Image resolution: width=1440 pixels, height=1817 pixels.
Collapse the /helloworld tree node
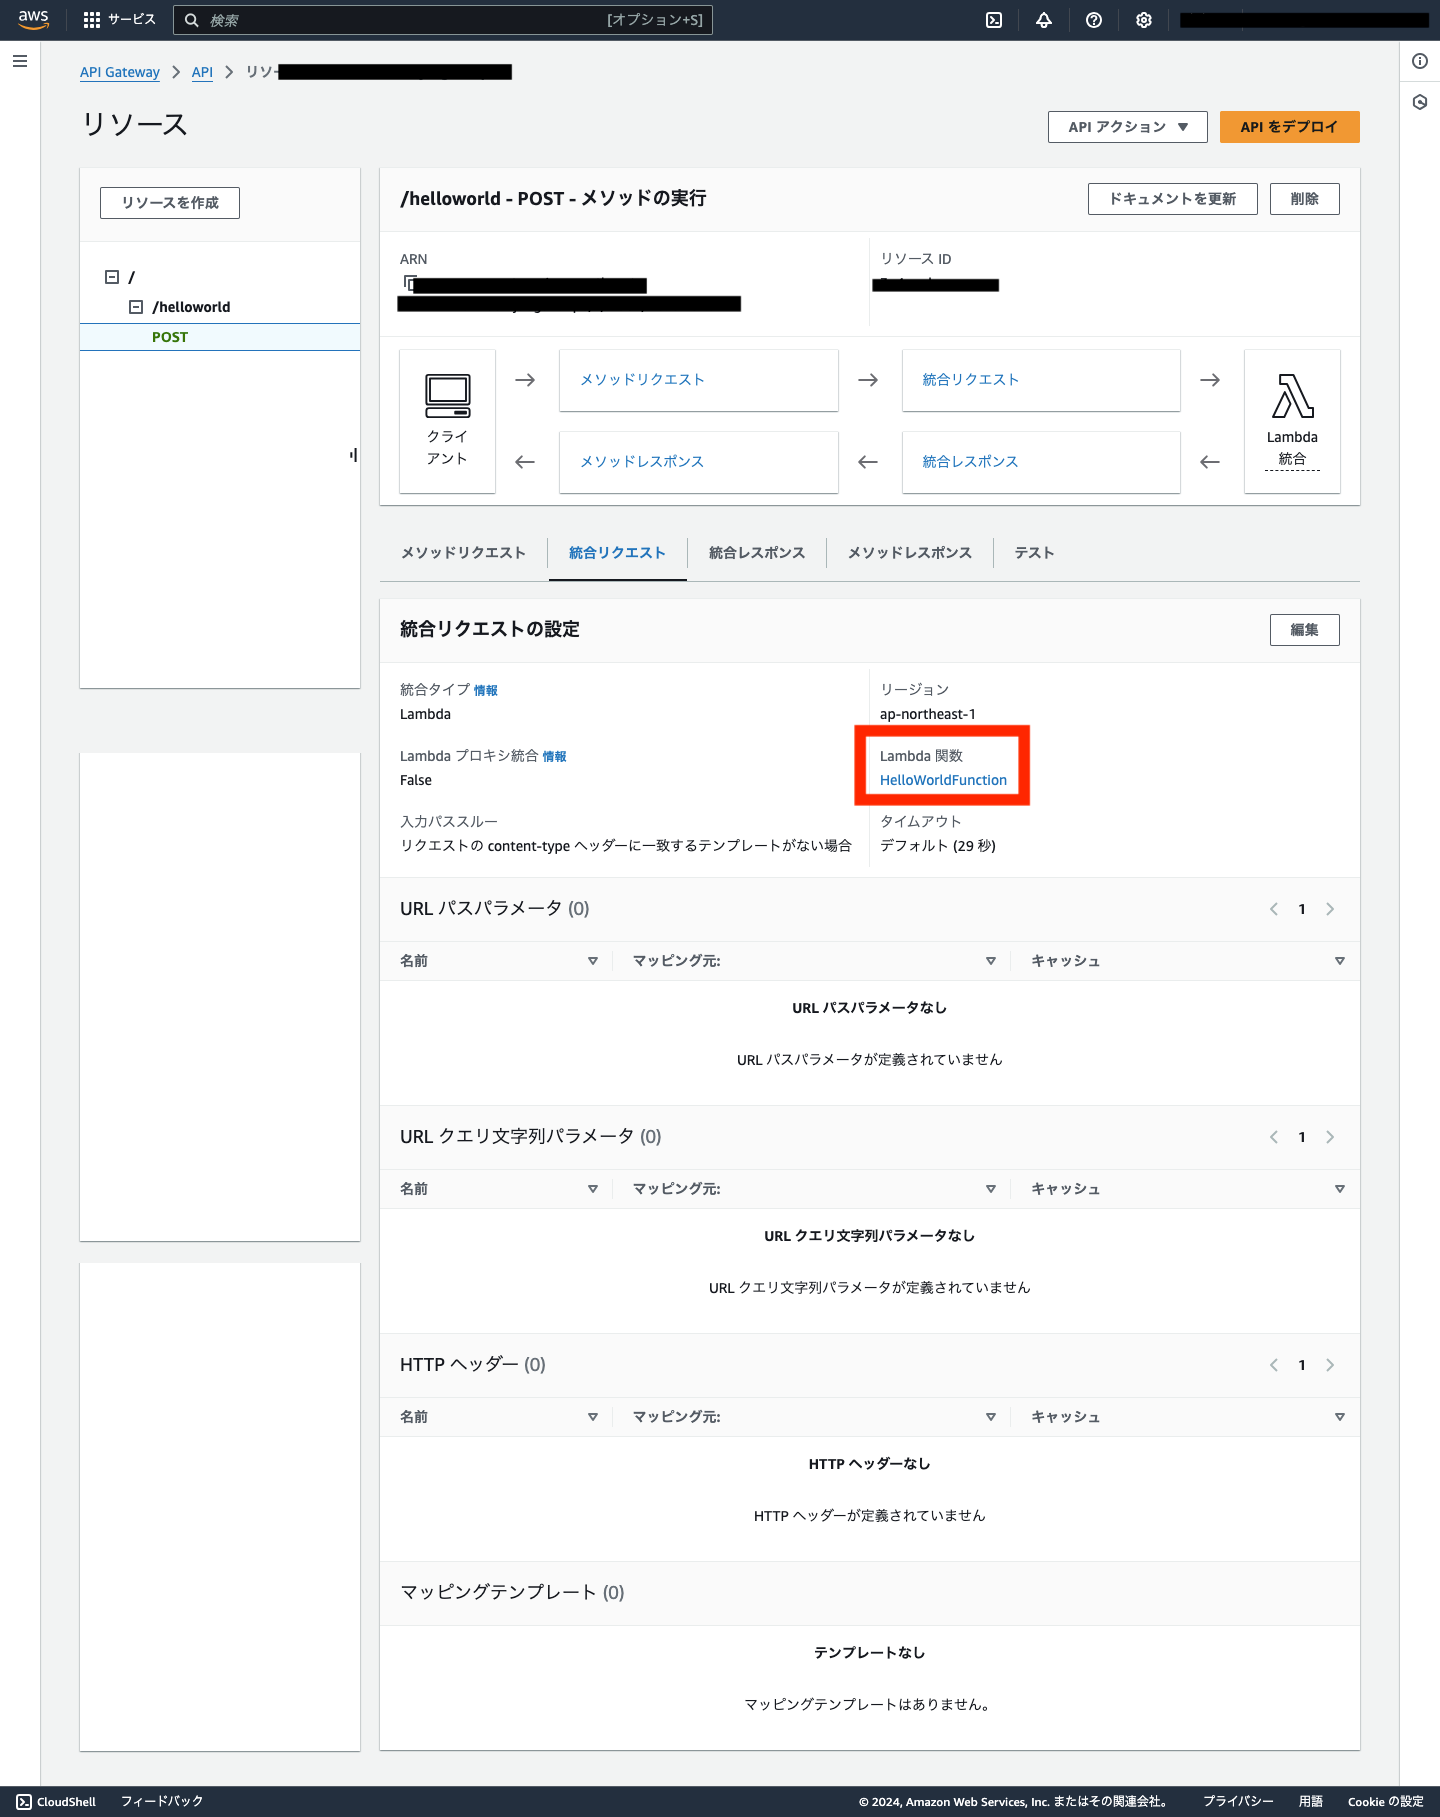pos(136,307)
